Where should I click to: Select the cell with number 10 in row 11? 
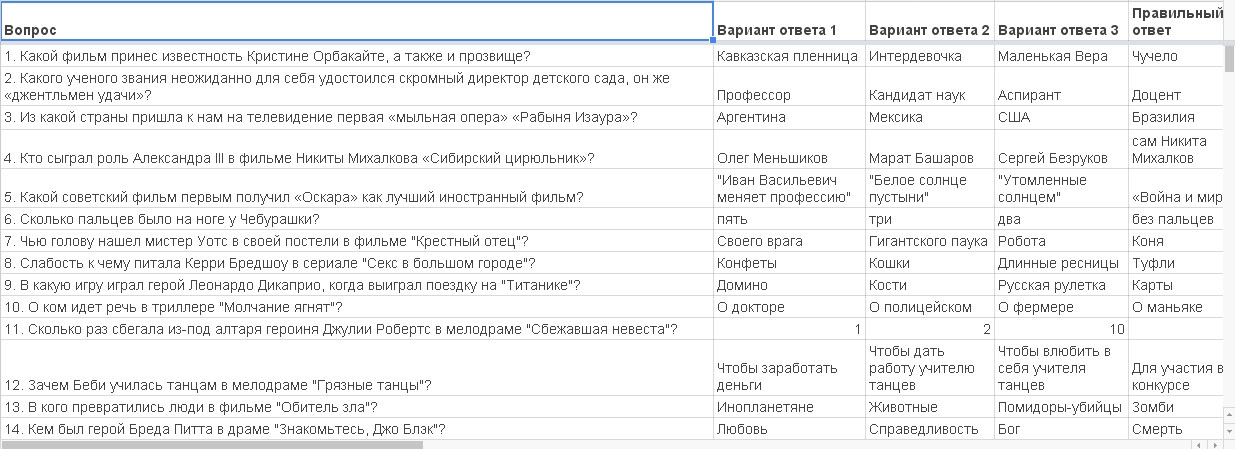[x=1061, y=329]
